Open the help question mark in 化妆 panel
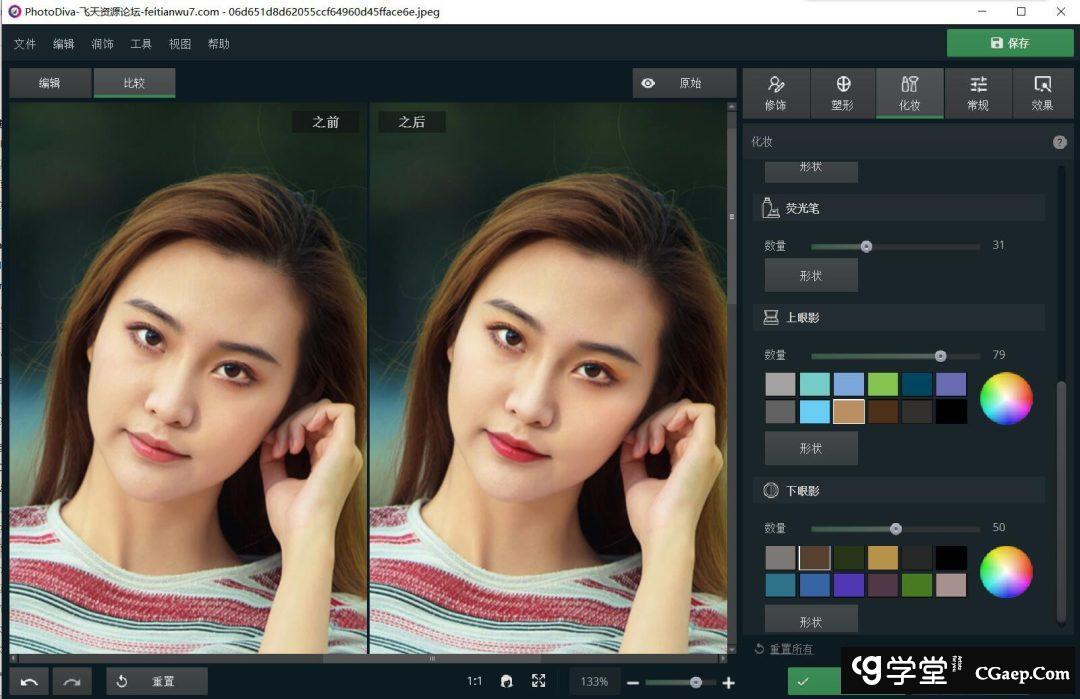 pyautogui.click(x=1060, y=142)
